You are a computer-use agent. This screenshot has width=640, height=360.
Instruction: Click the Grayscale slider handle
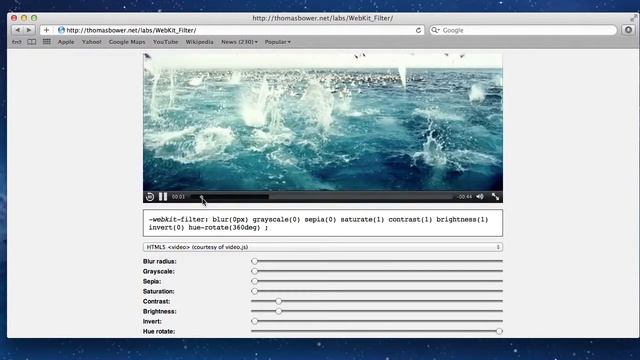click(x=254, y=271)
